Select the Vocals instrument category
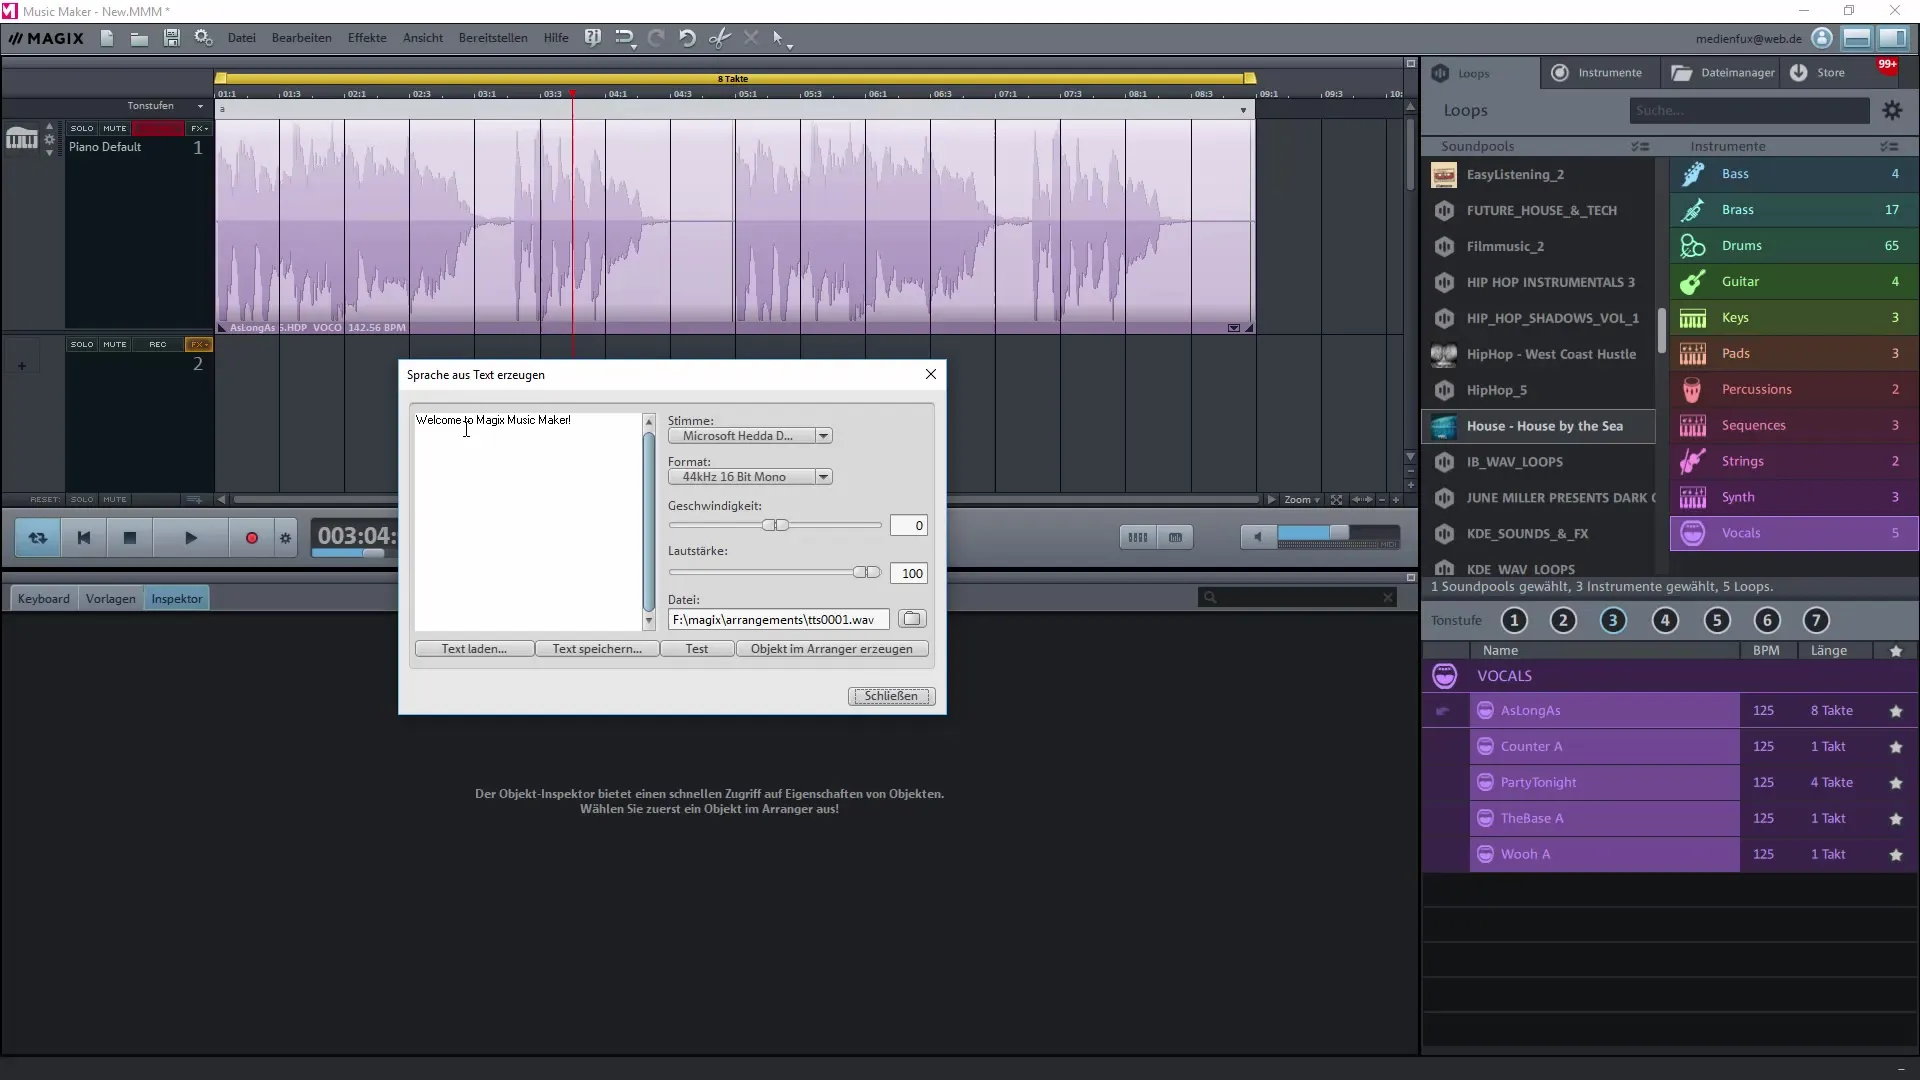Screen dimensions: 1920x1080 click(x=1794, y=533)
